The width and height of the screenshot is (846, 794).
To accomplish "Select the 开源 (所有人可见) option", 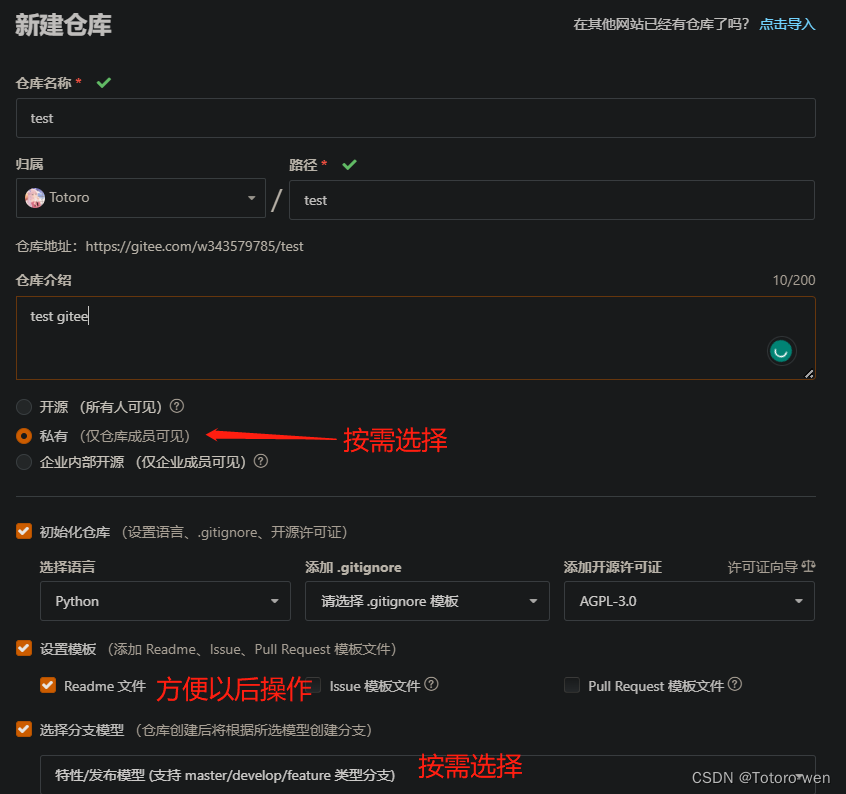I will [24, 406].
